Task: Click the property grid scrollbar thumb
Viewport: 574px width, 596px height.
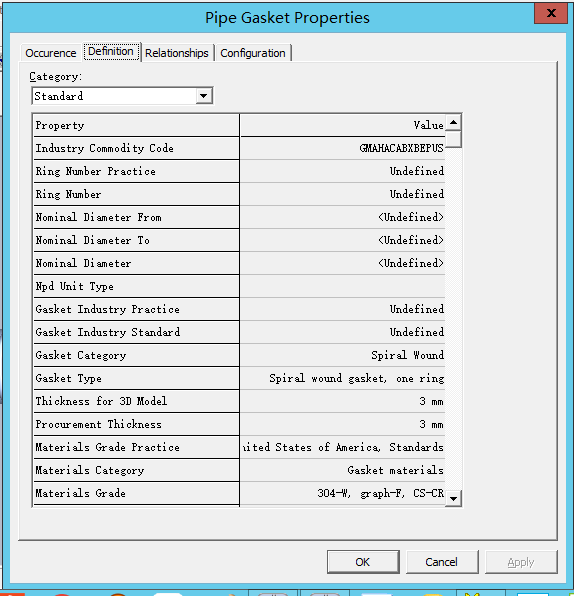Action: 453,139
